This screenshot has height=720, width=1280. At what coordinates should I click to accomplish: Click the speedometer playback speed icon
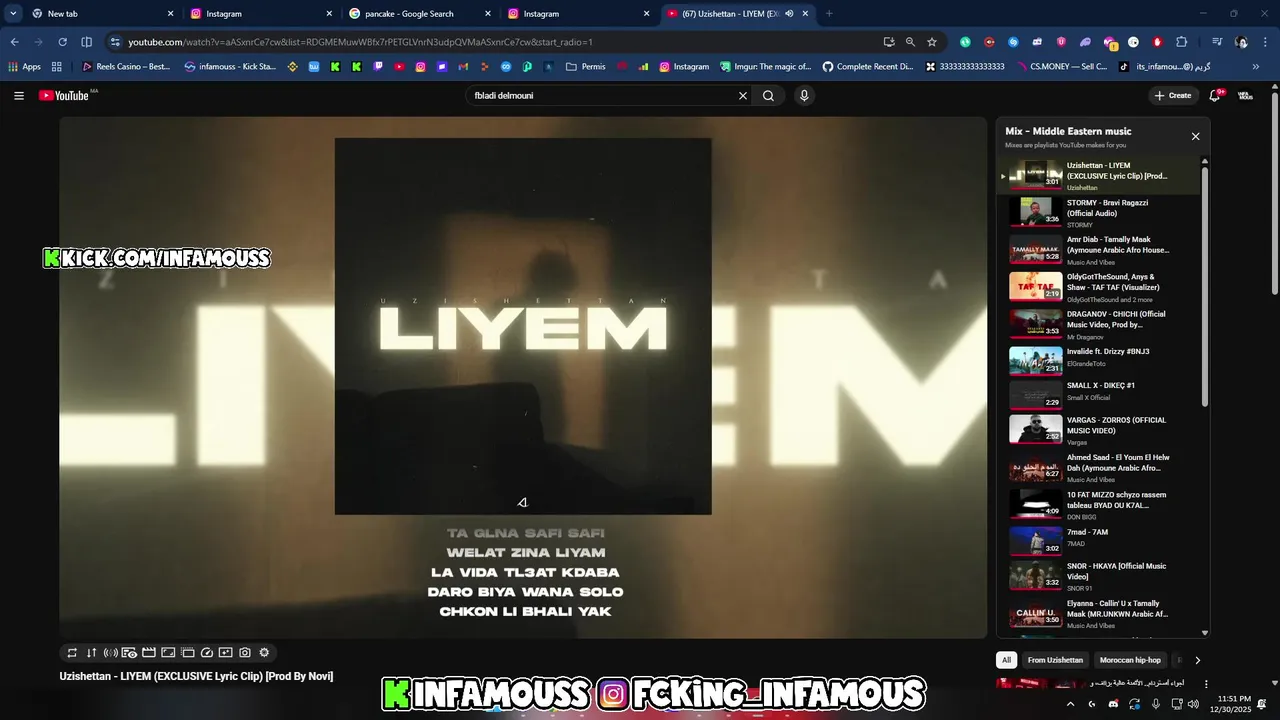coord(207,652)
